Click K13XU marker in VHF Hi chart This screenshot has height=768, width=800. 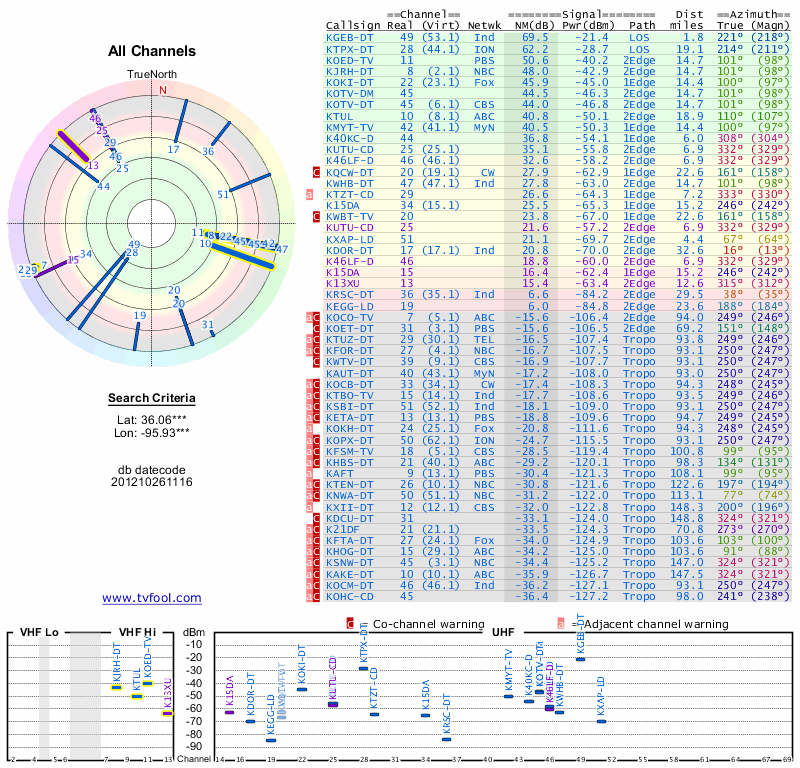168,713
